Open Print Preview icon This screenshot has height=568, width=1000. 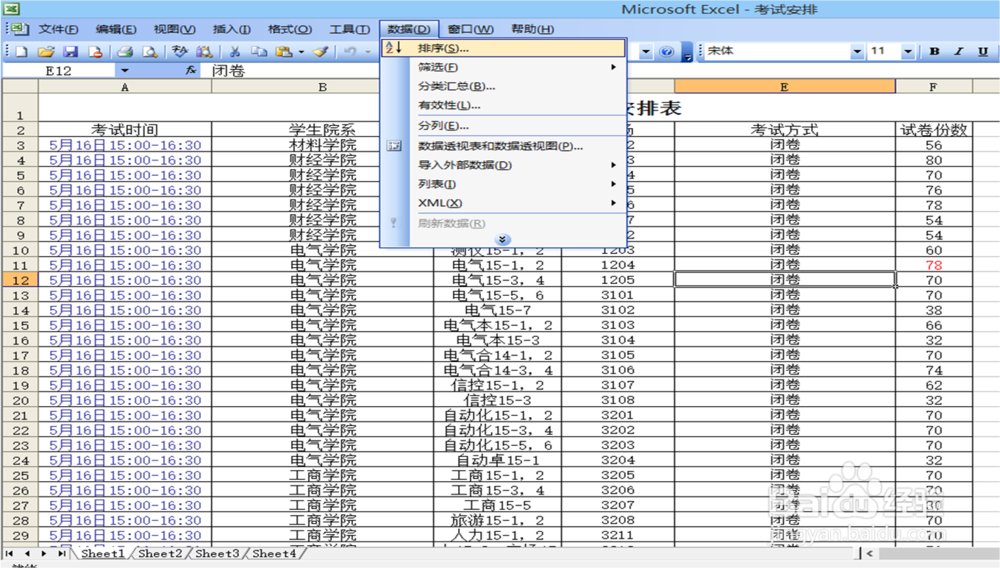[x=150, y=52]
